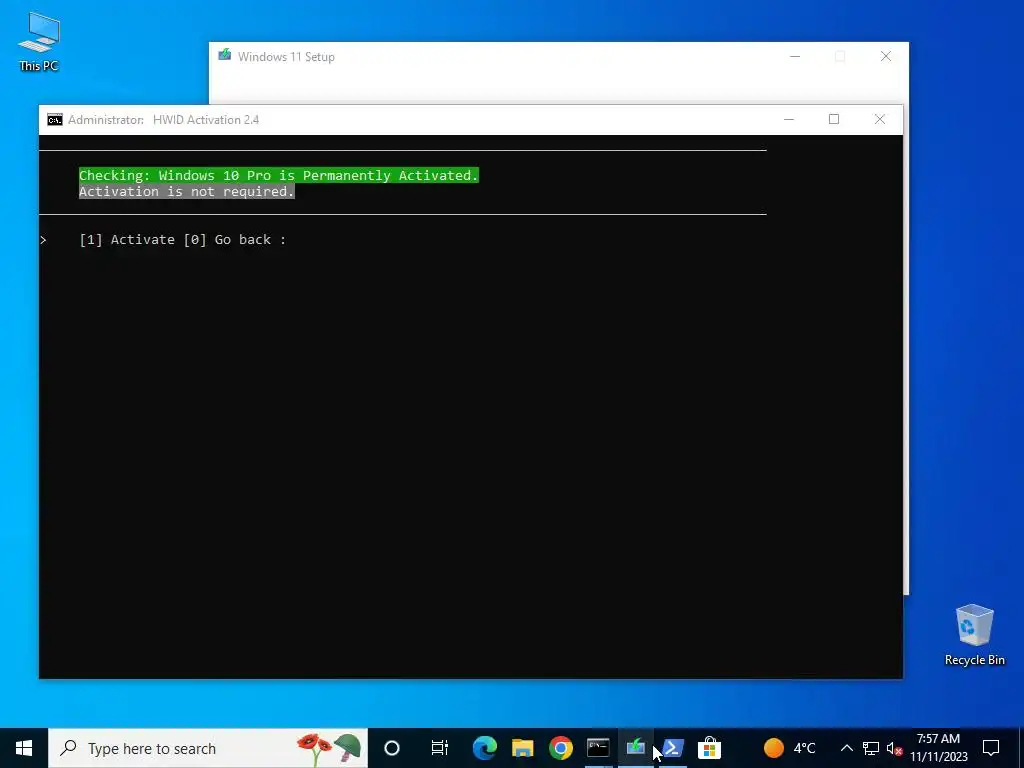Screen dimensions: 1024x768
Task: Launch Microsoft Edge from the taskbar
Action: pos(485,748)
